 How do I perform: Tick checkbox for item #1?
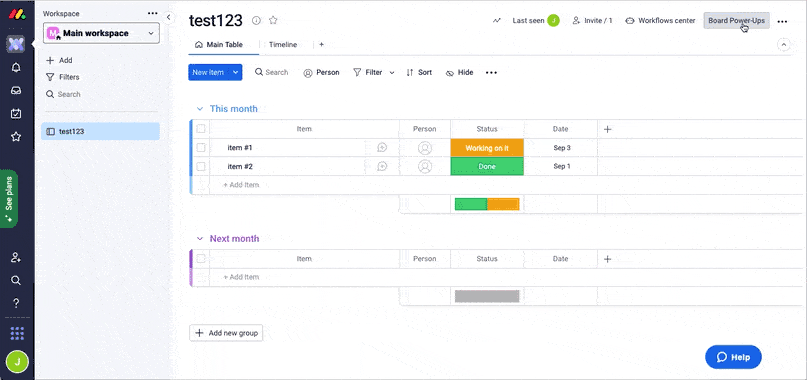(x=201, y=148)
